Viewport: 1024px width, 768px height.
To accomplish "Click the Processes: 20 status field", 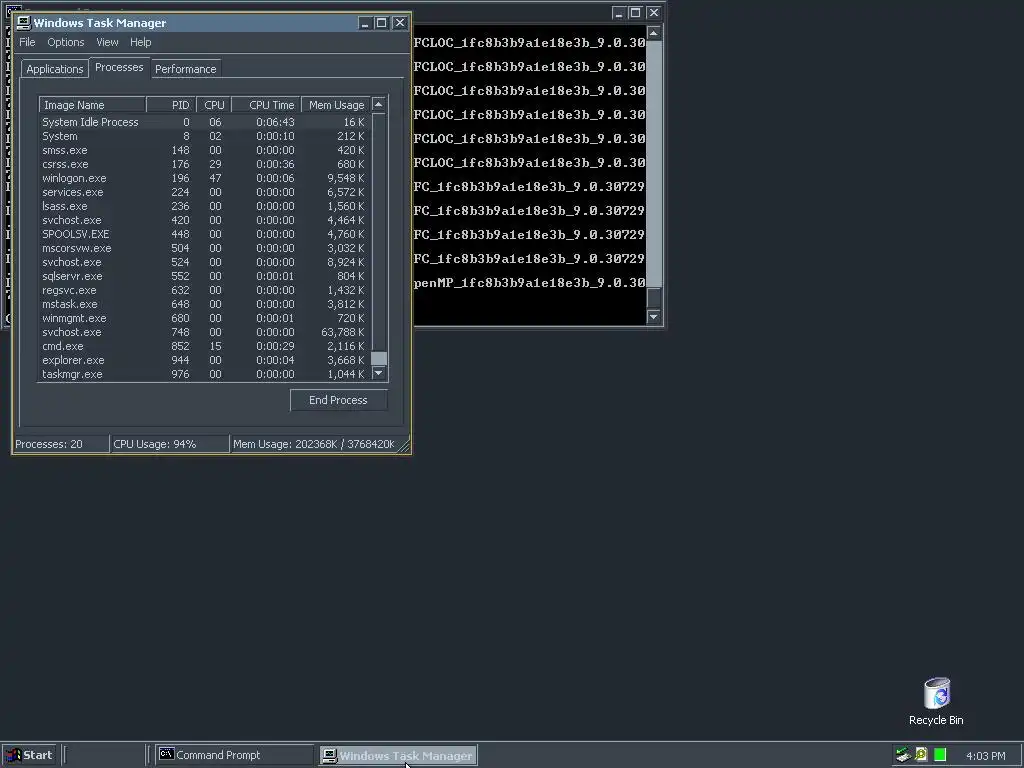I will pyautogui.click(x=61, y=444).
